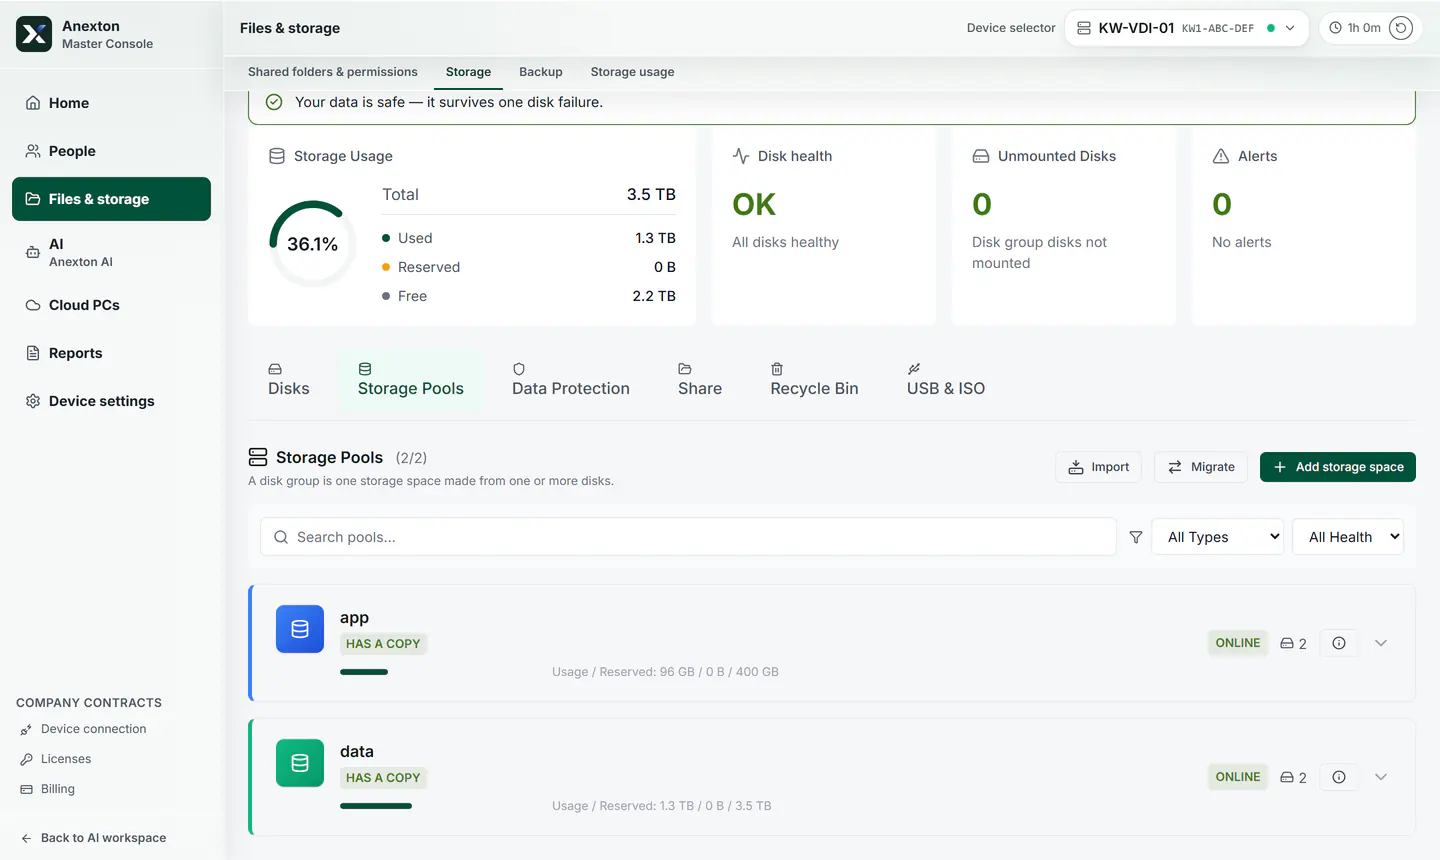Click the Migrate button
The width and height of the screenshot is (1440, 860).
[x=1201, y=467]
